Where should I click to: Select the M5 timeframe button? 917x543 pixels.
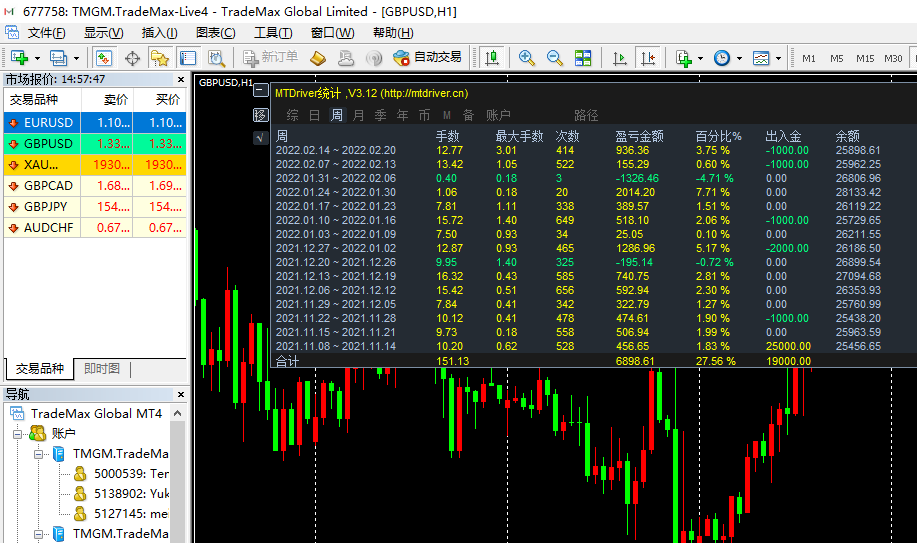click(x=837, y=59)
